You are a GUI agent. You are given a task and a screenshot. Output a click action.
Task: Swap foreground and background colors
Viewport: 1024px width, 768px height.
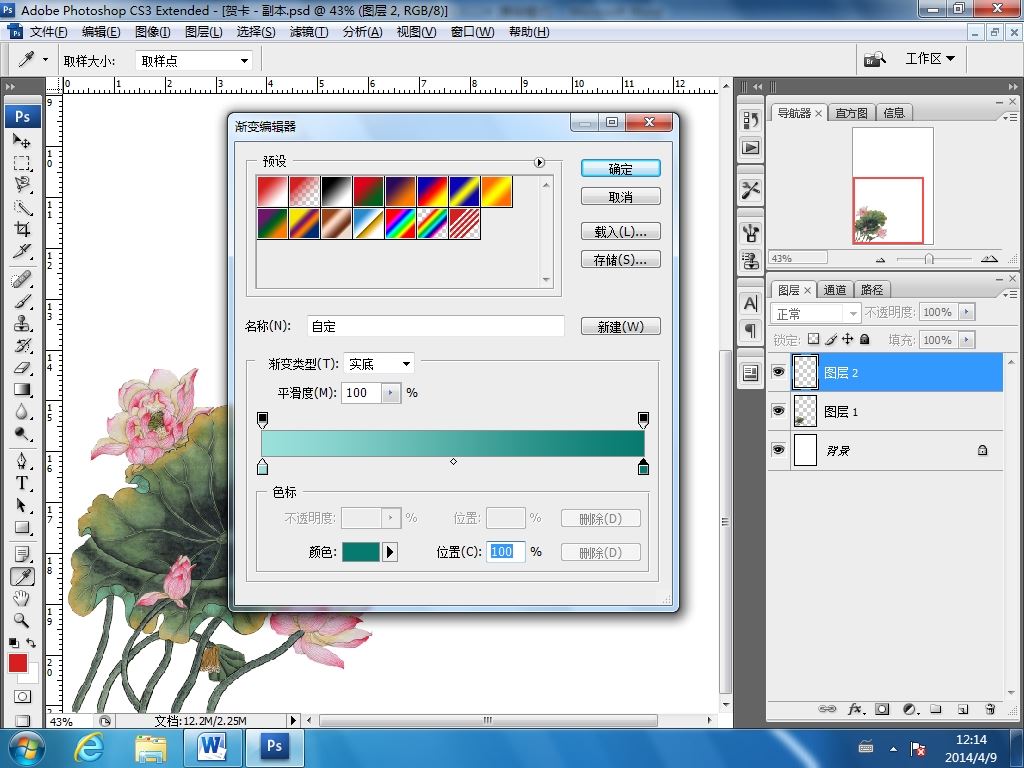click(31, 643)
